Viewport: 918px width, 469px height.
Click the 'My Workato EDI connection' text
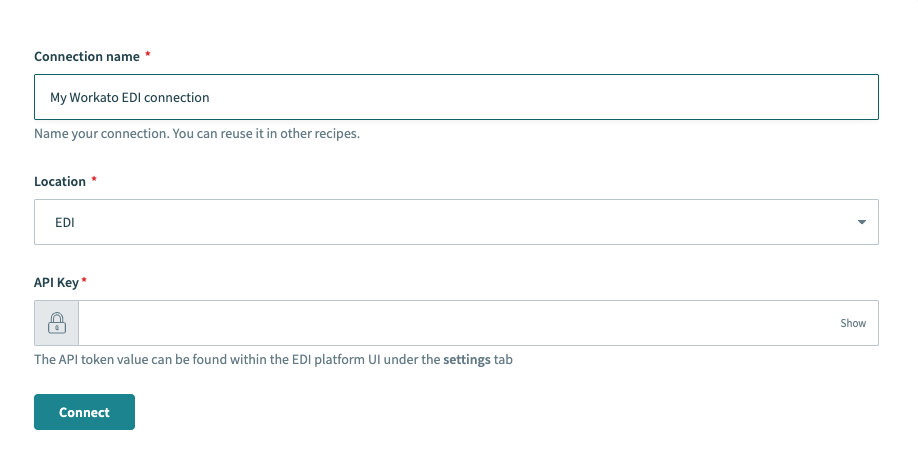[130, 97]
